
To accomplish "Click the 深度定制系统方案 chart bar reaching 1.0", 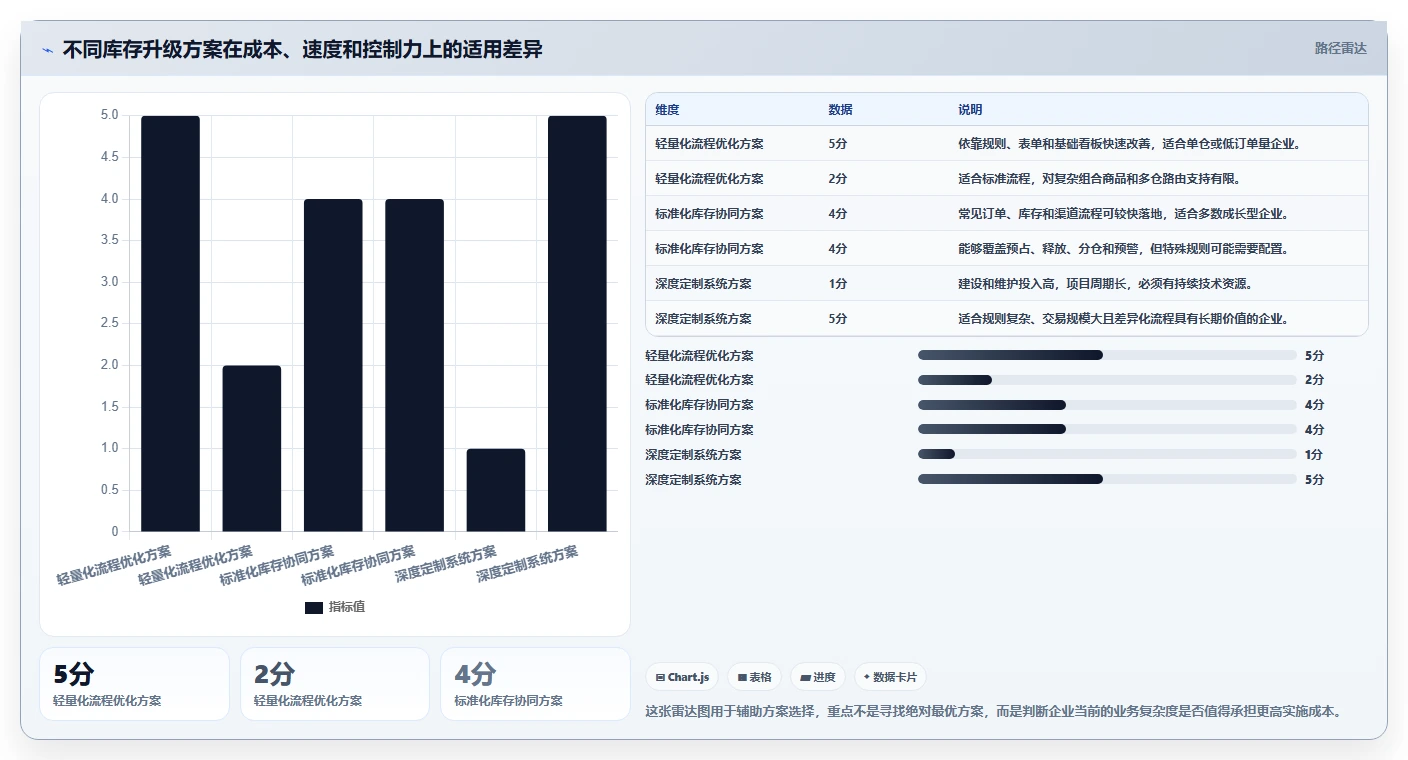I will 496,490.
